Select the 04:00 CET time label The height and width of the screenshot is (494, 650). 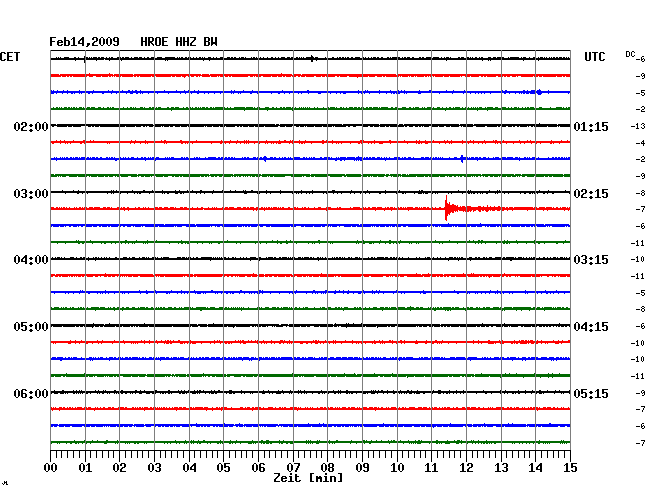point(31,260)
